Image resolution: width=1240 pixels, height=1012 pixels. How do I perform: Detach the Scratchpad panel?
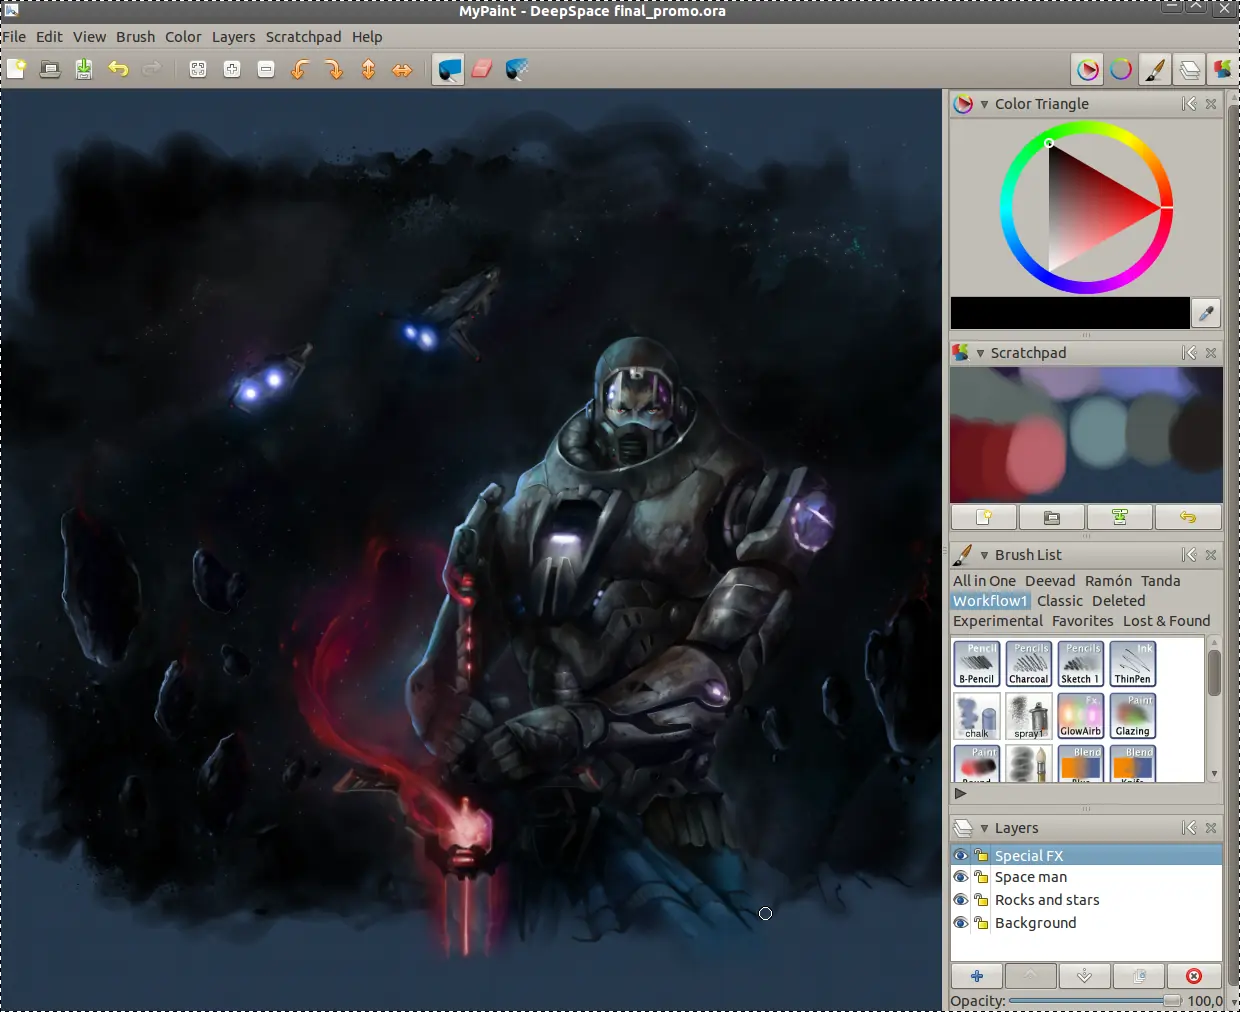click(x=1188, y=353)
